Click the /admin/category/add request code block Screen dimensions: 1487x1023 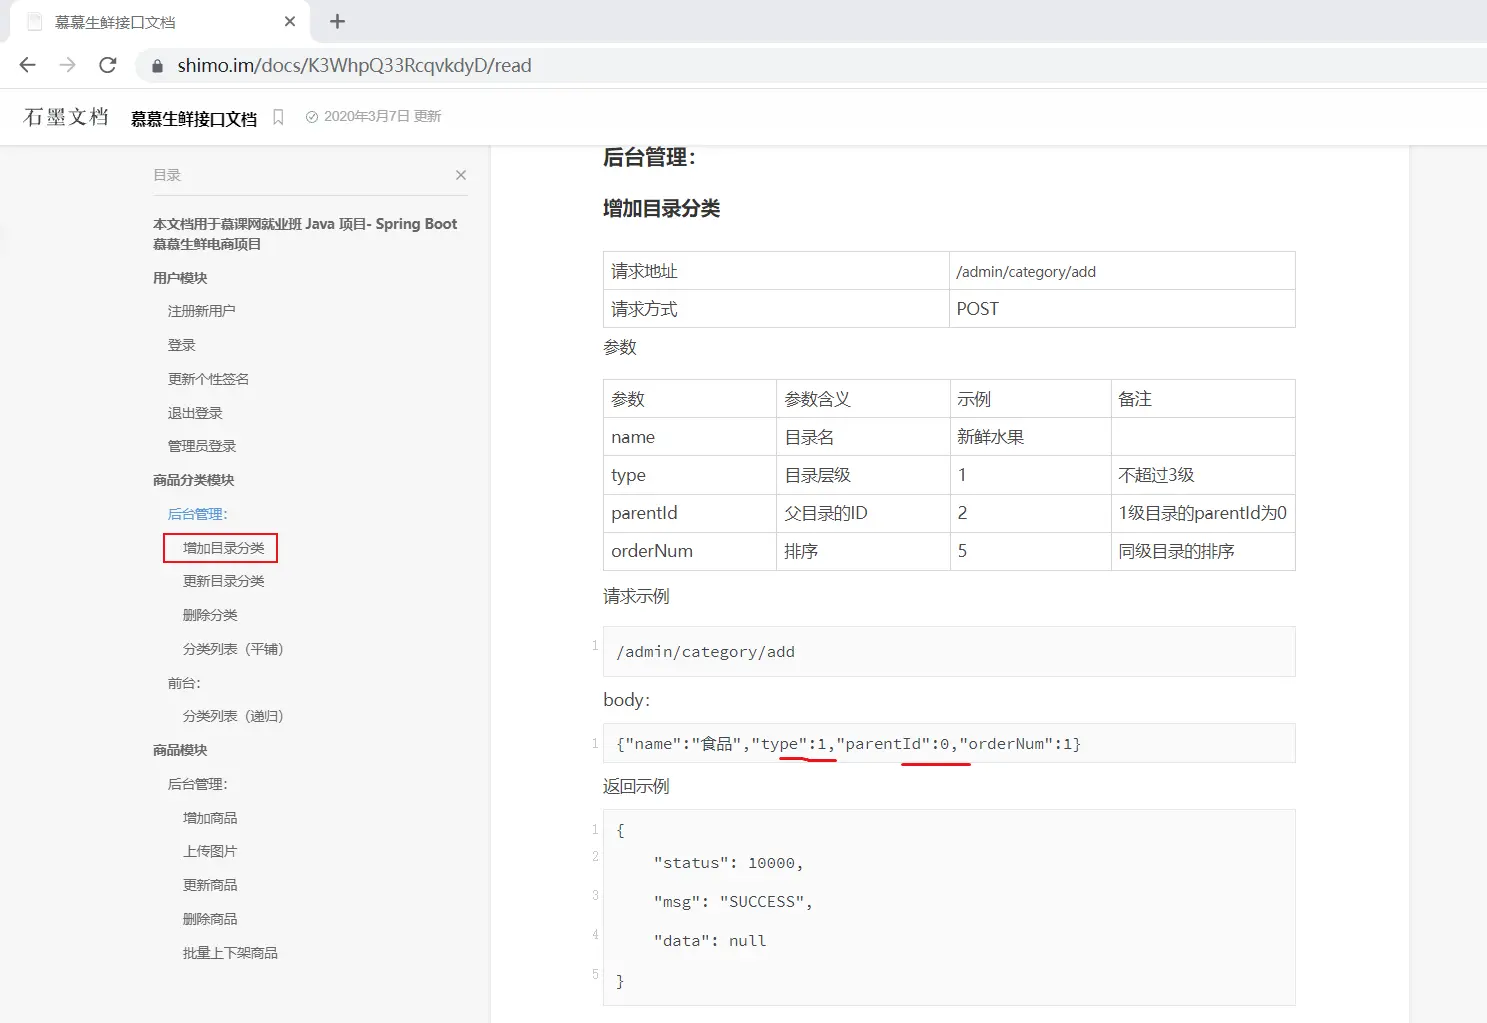click(948, 652)
